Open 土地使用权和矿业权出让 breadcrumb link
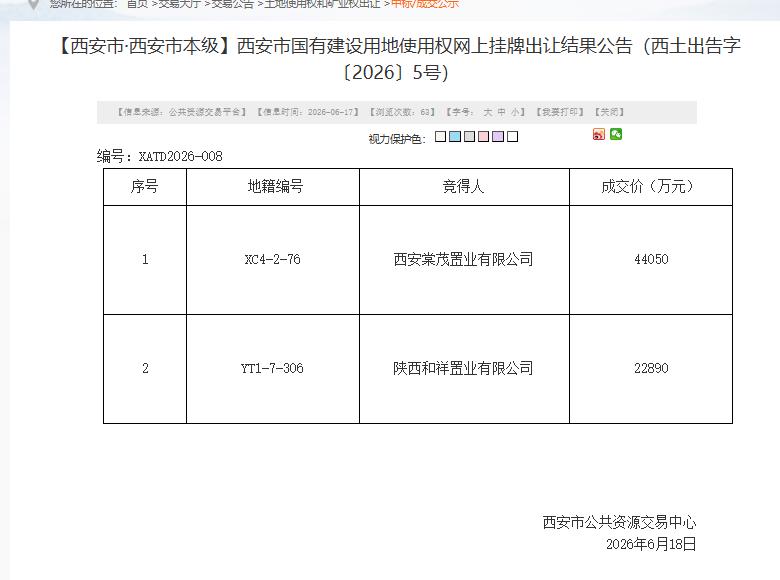 [x=322, y=4]
